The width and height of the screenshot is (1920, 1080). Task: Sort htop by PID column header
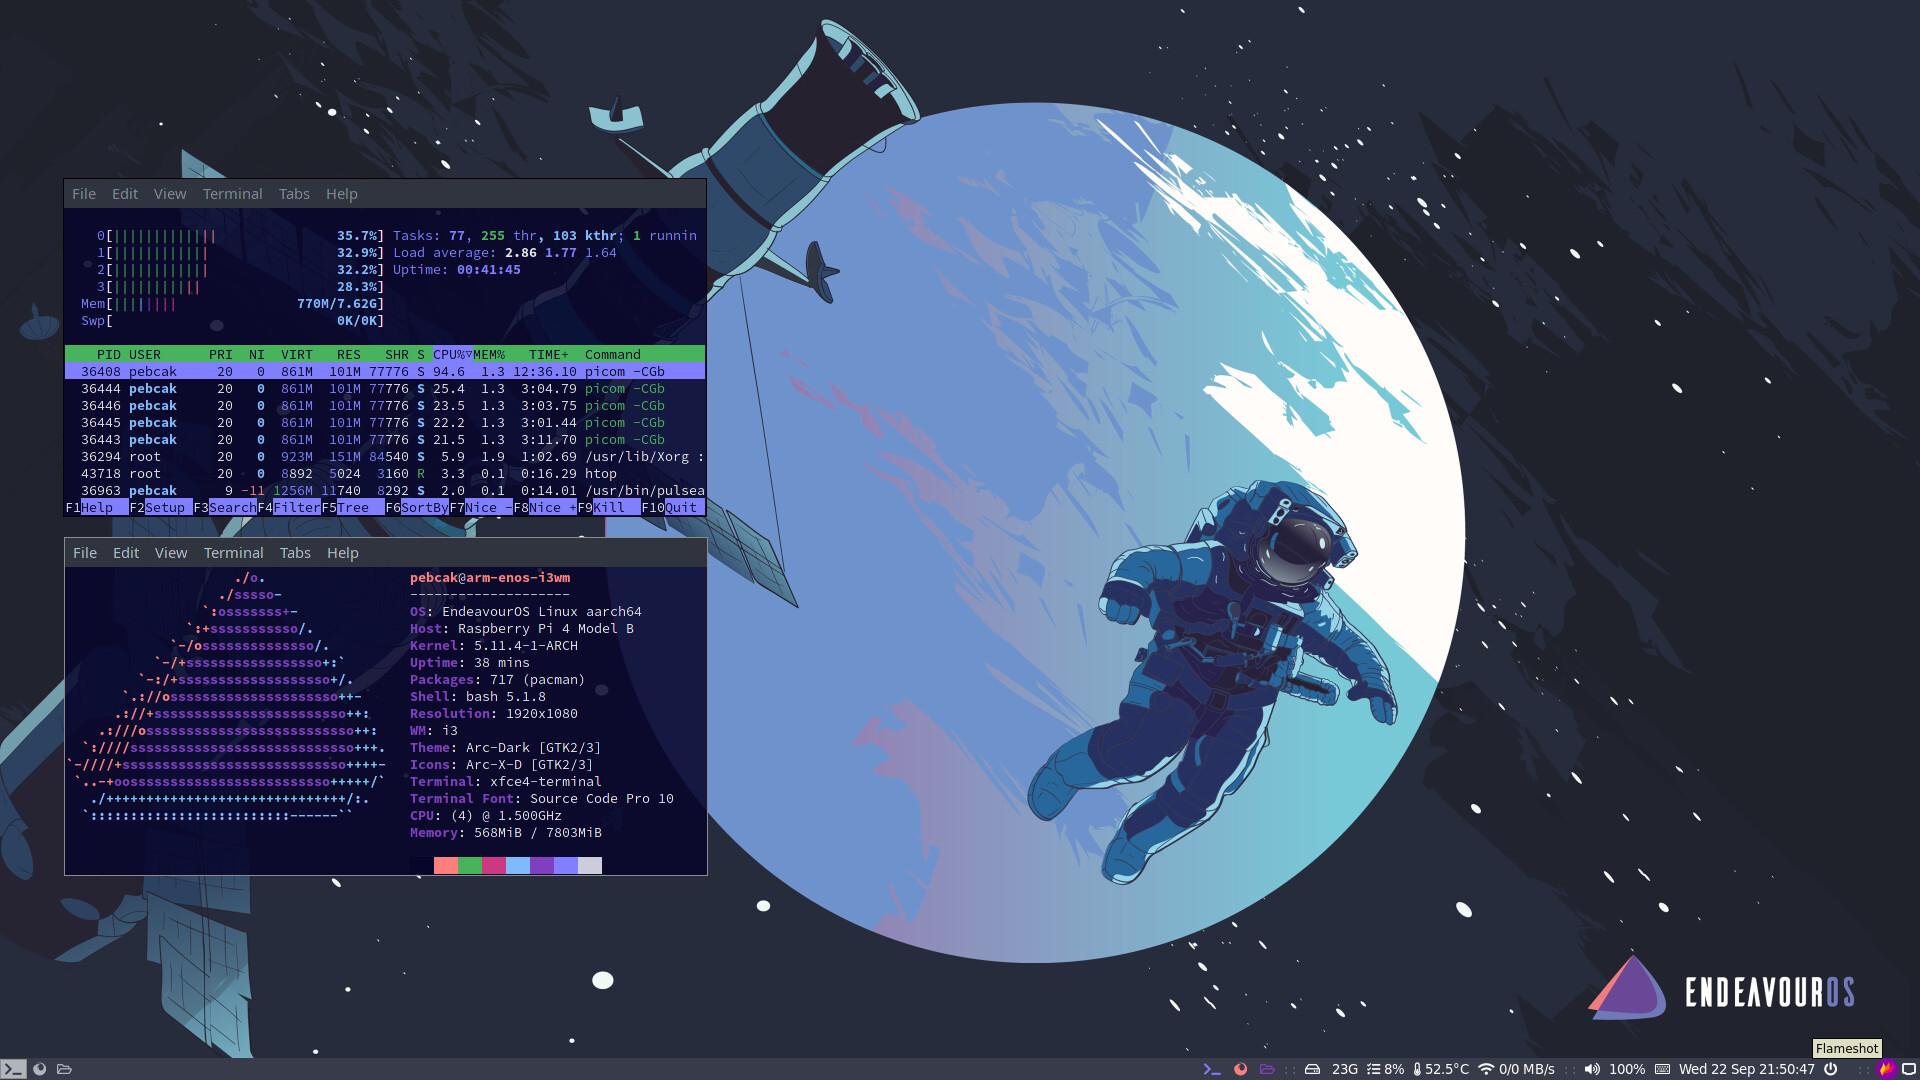(x=109, y=355)
